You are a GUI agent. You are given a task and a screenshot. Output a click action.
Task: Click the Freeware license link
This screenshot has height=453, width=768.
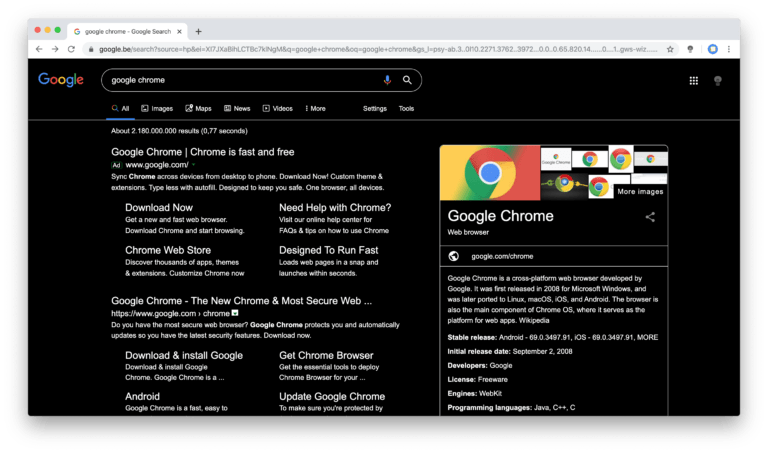(493, 380)
